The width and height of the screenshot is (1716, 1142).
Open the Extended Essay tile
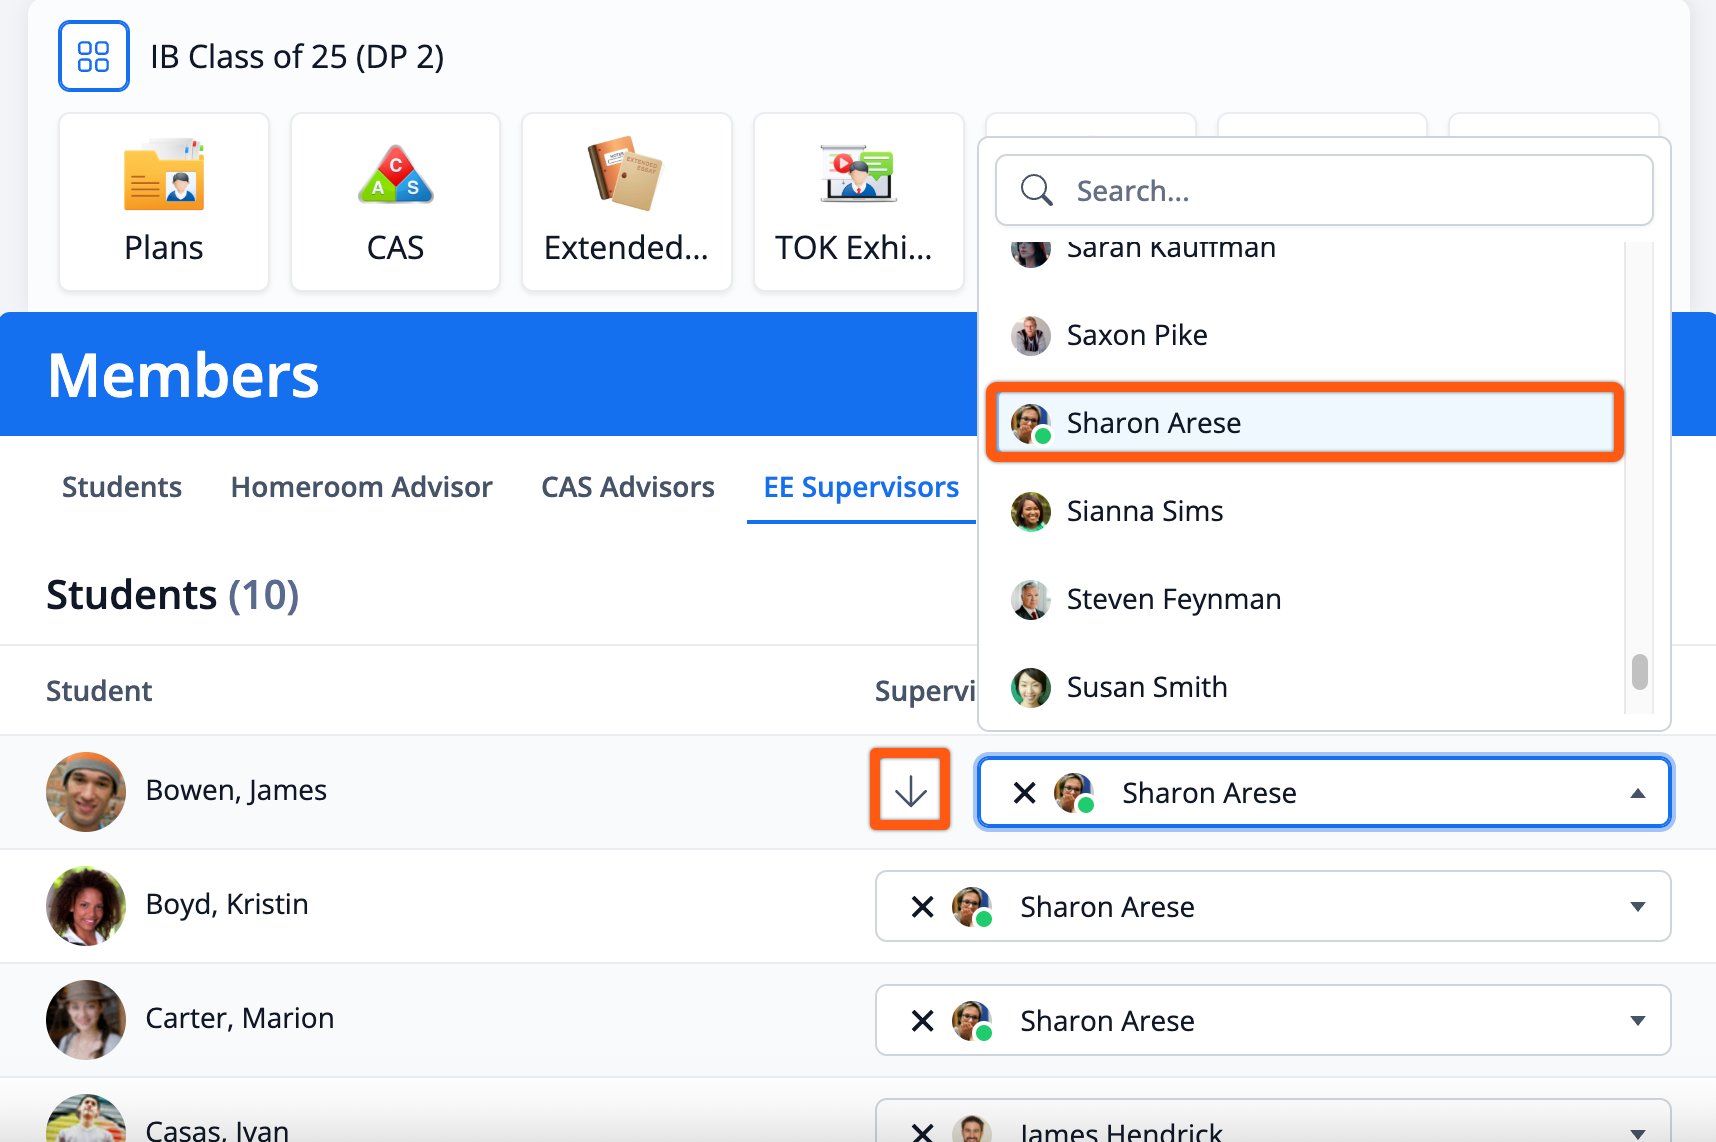tap(626, 202)
